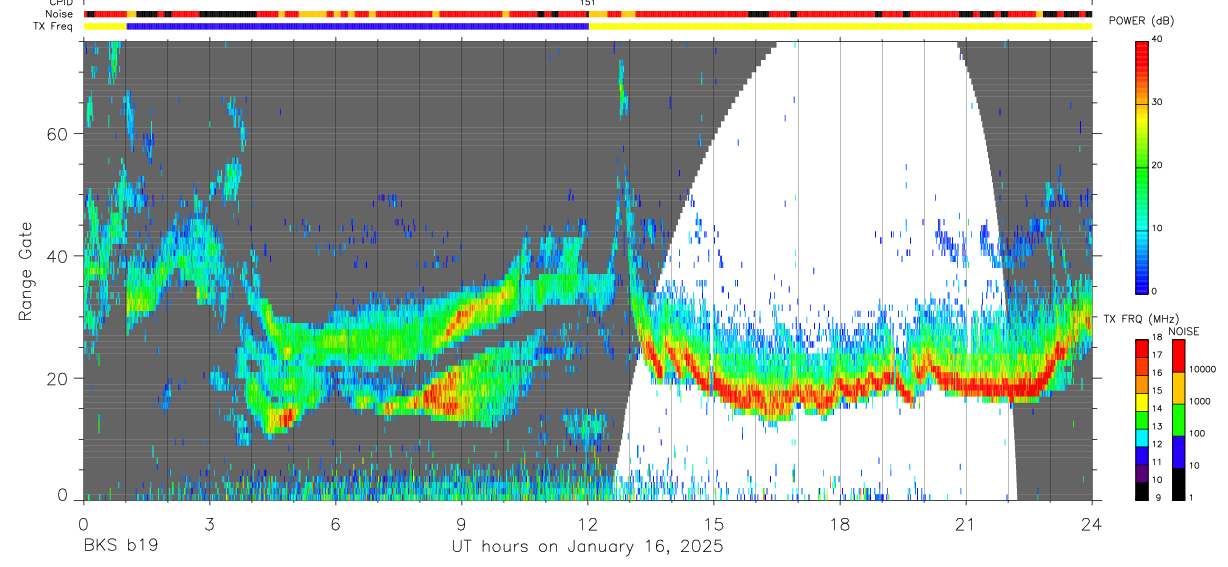Click the '24' tick on the UT hours axis

pyautogui.click(x=1092, y=525)
